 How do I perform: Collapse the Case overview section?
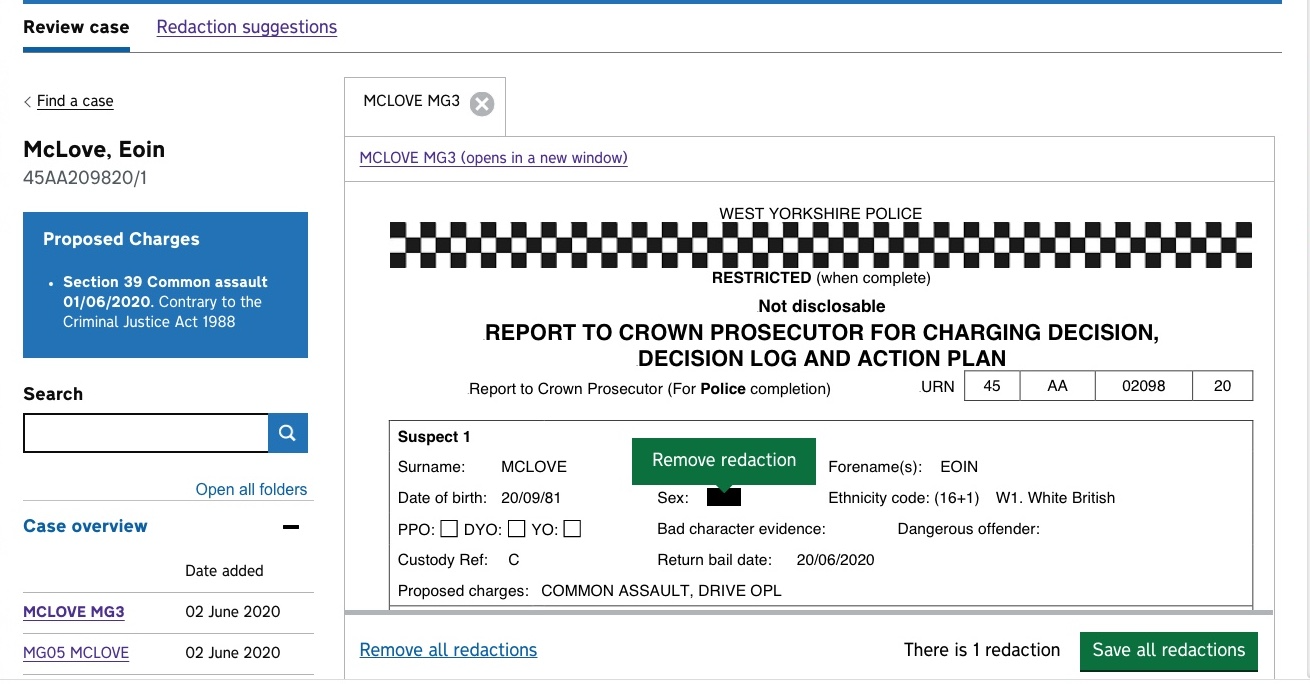tap(291, 527)
